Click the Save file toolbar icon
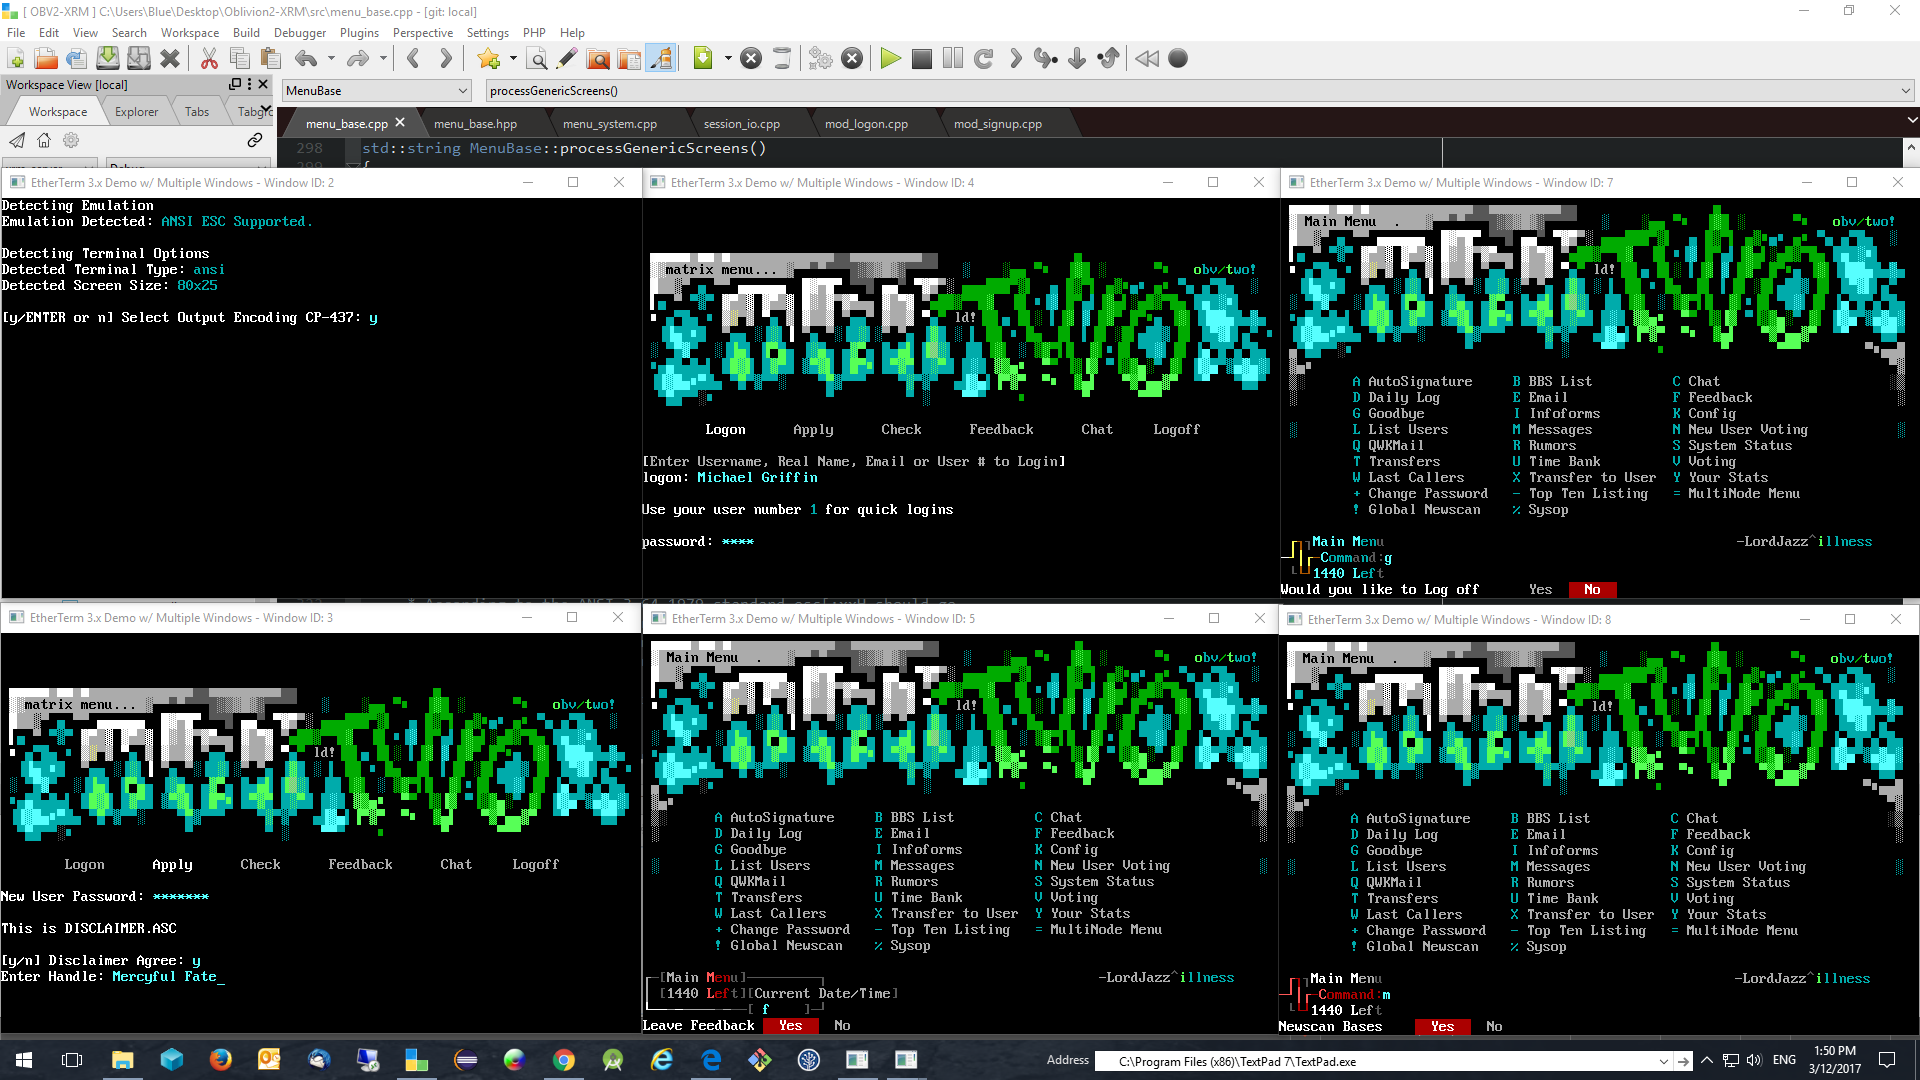This screenshot has width=1920, height=1080. pyautogui.click(x=108, y=59)
